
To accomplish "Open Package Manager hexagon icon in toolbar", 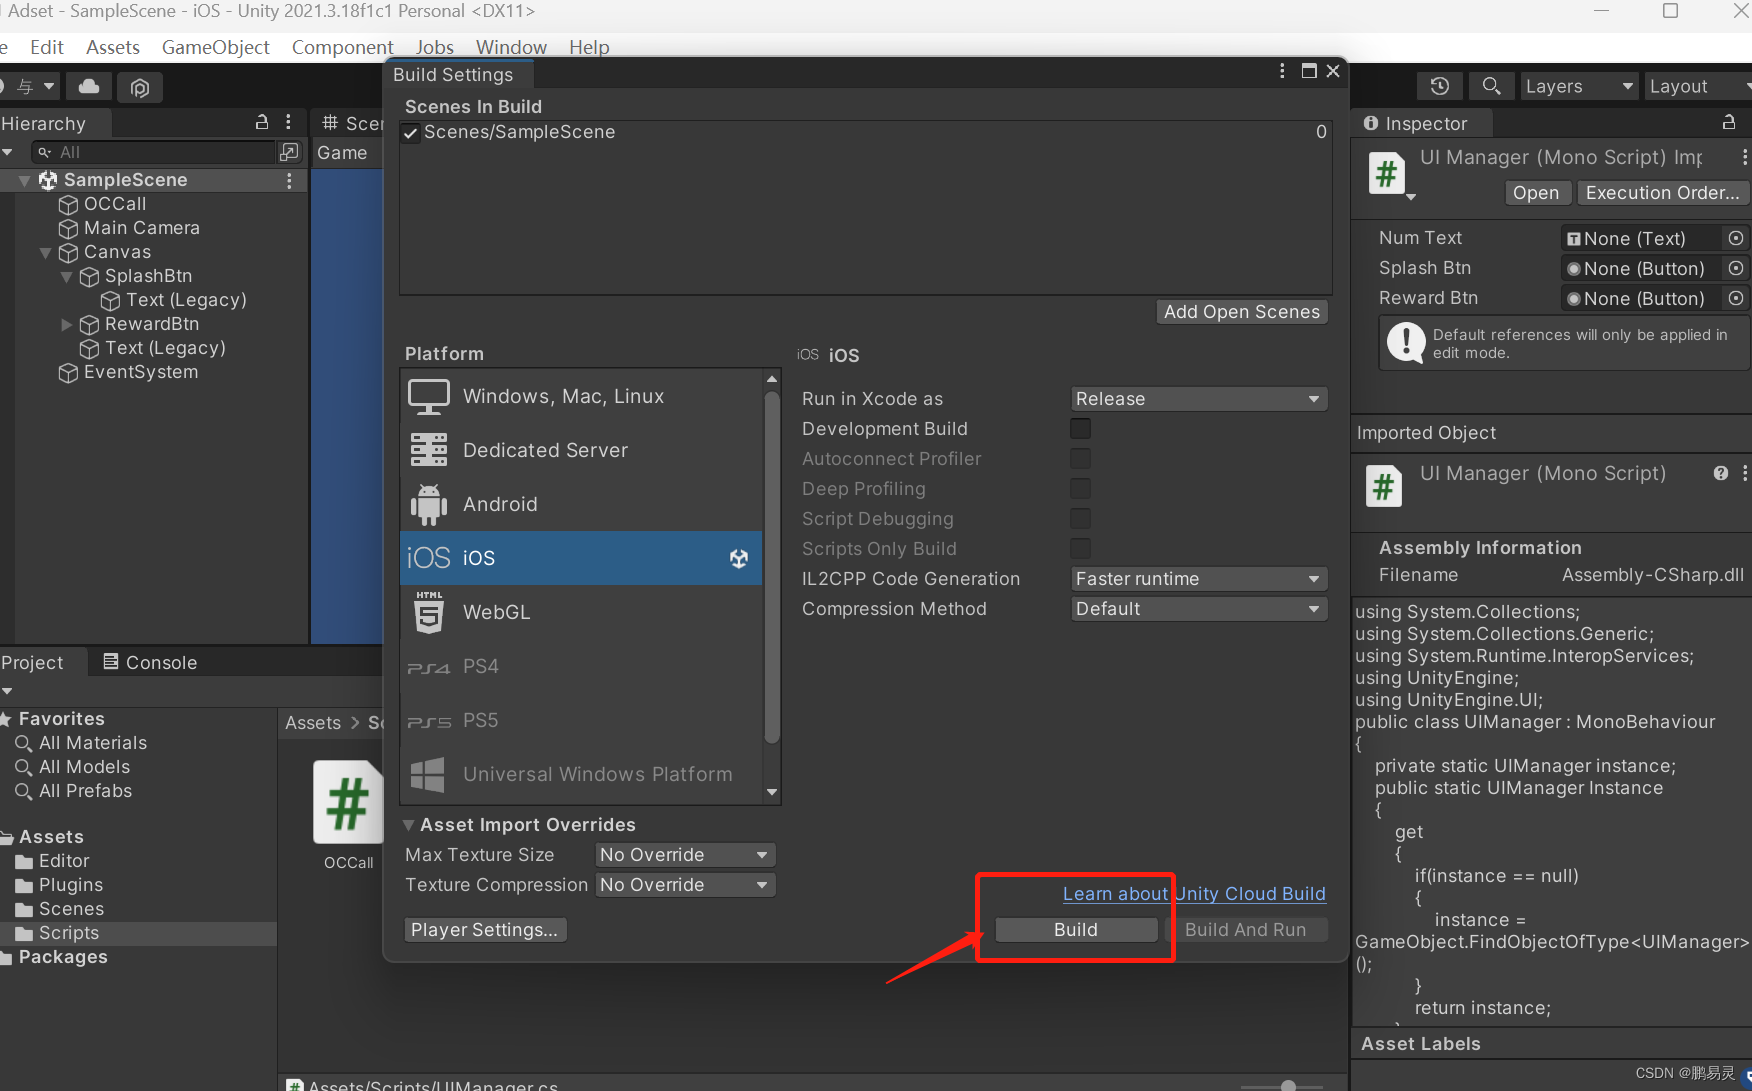I will pyautogui.click(x=140, y=88).
